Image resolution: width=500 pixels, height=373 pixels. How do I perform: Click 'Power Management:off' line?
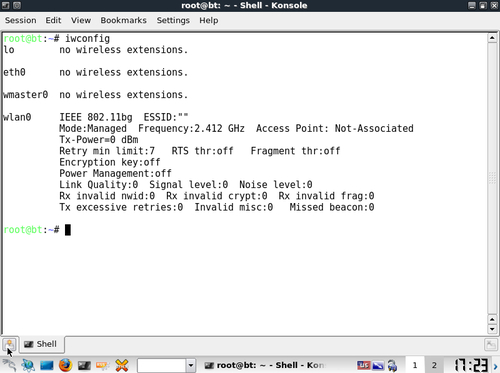pyautogui.click(x=115, y=174)
